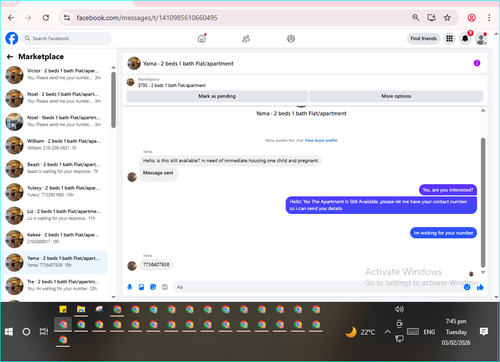Click the browser back button
Screen dimensions: 500x362
click(x=11, y=18)
